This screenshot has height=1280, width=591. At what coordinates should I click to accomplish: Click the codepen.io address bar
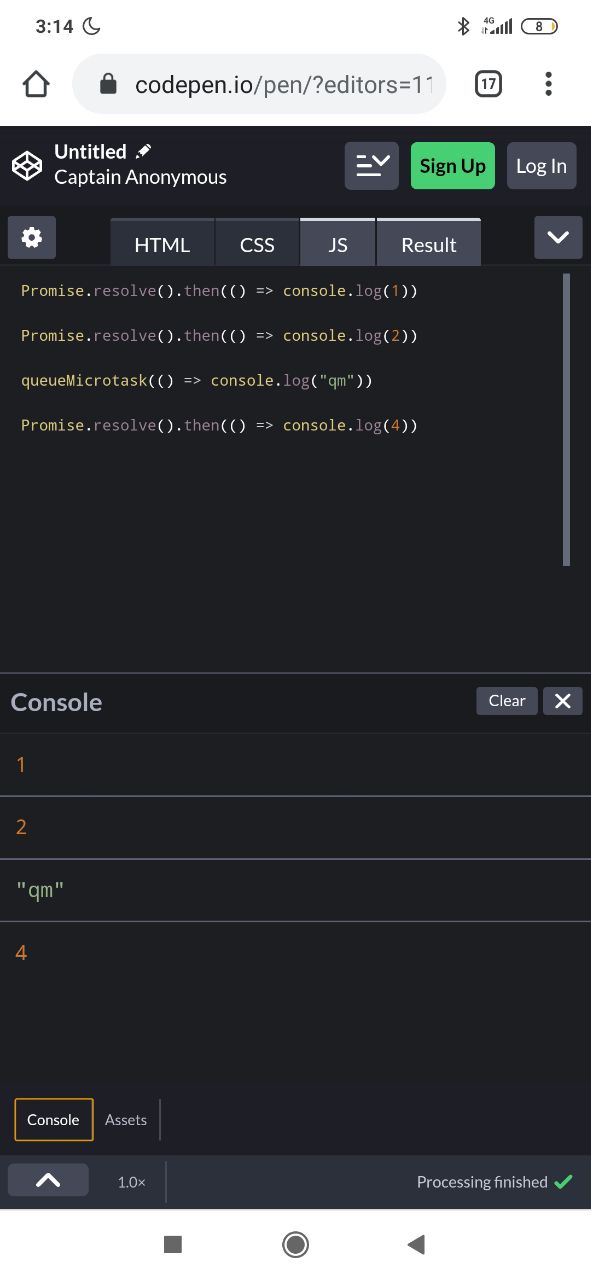[x=259, y=85]
